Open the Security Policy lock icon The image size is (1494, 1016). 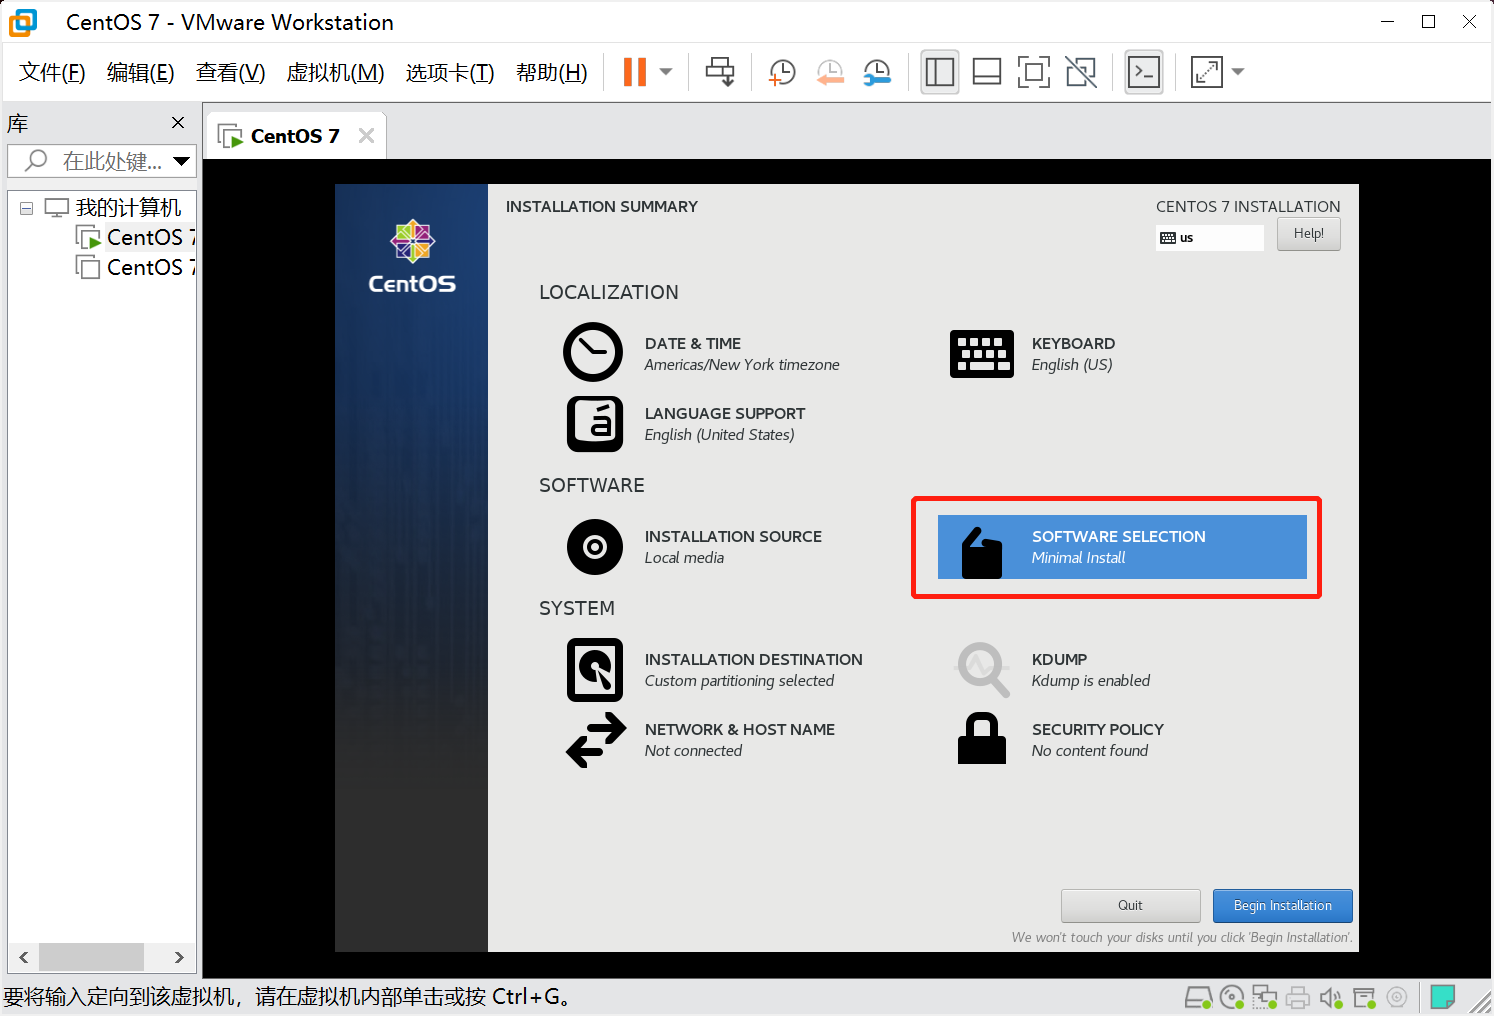pos(982,738)
